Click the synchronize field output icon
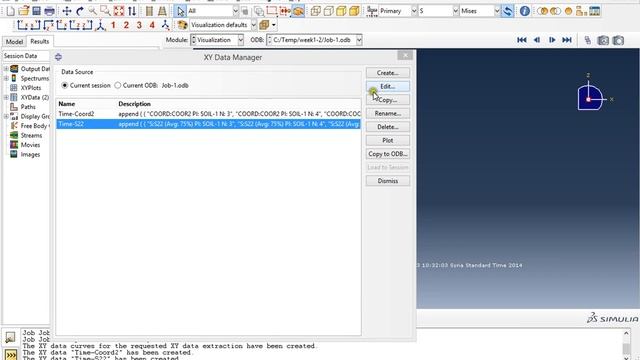The width and height of the screenshot is (640, 360). (x=507, y=11)
